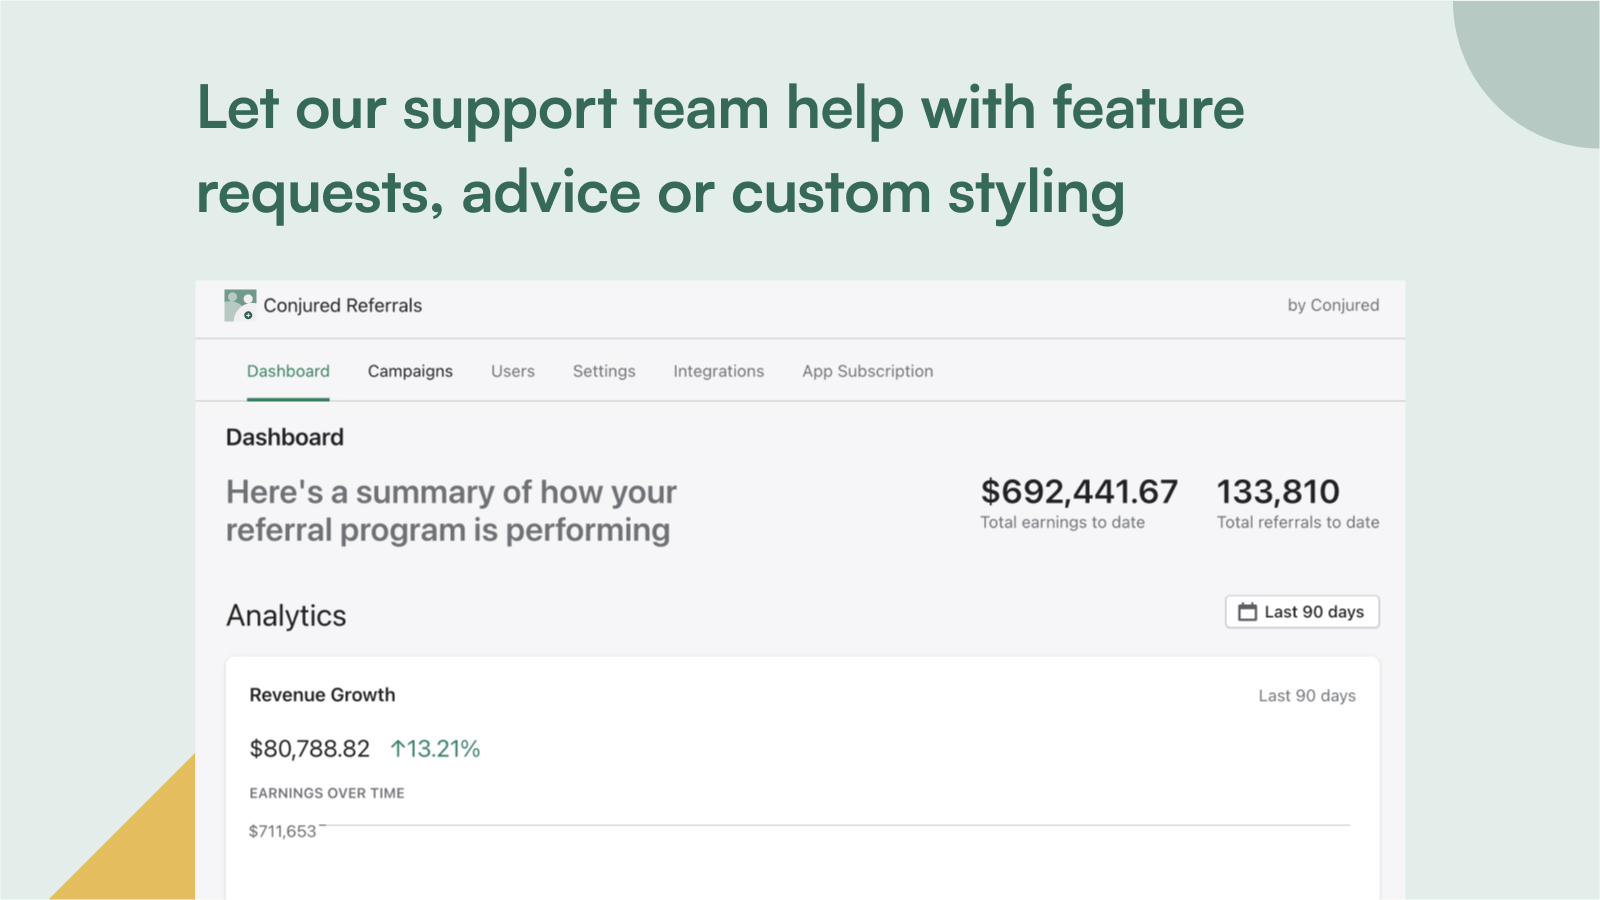
Task: Click the Analytics section heading
Action: 285,615
